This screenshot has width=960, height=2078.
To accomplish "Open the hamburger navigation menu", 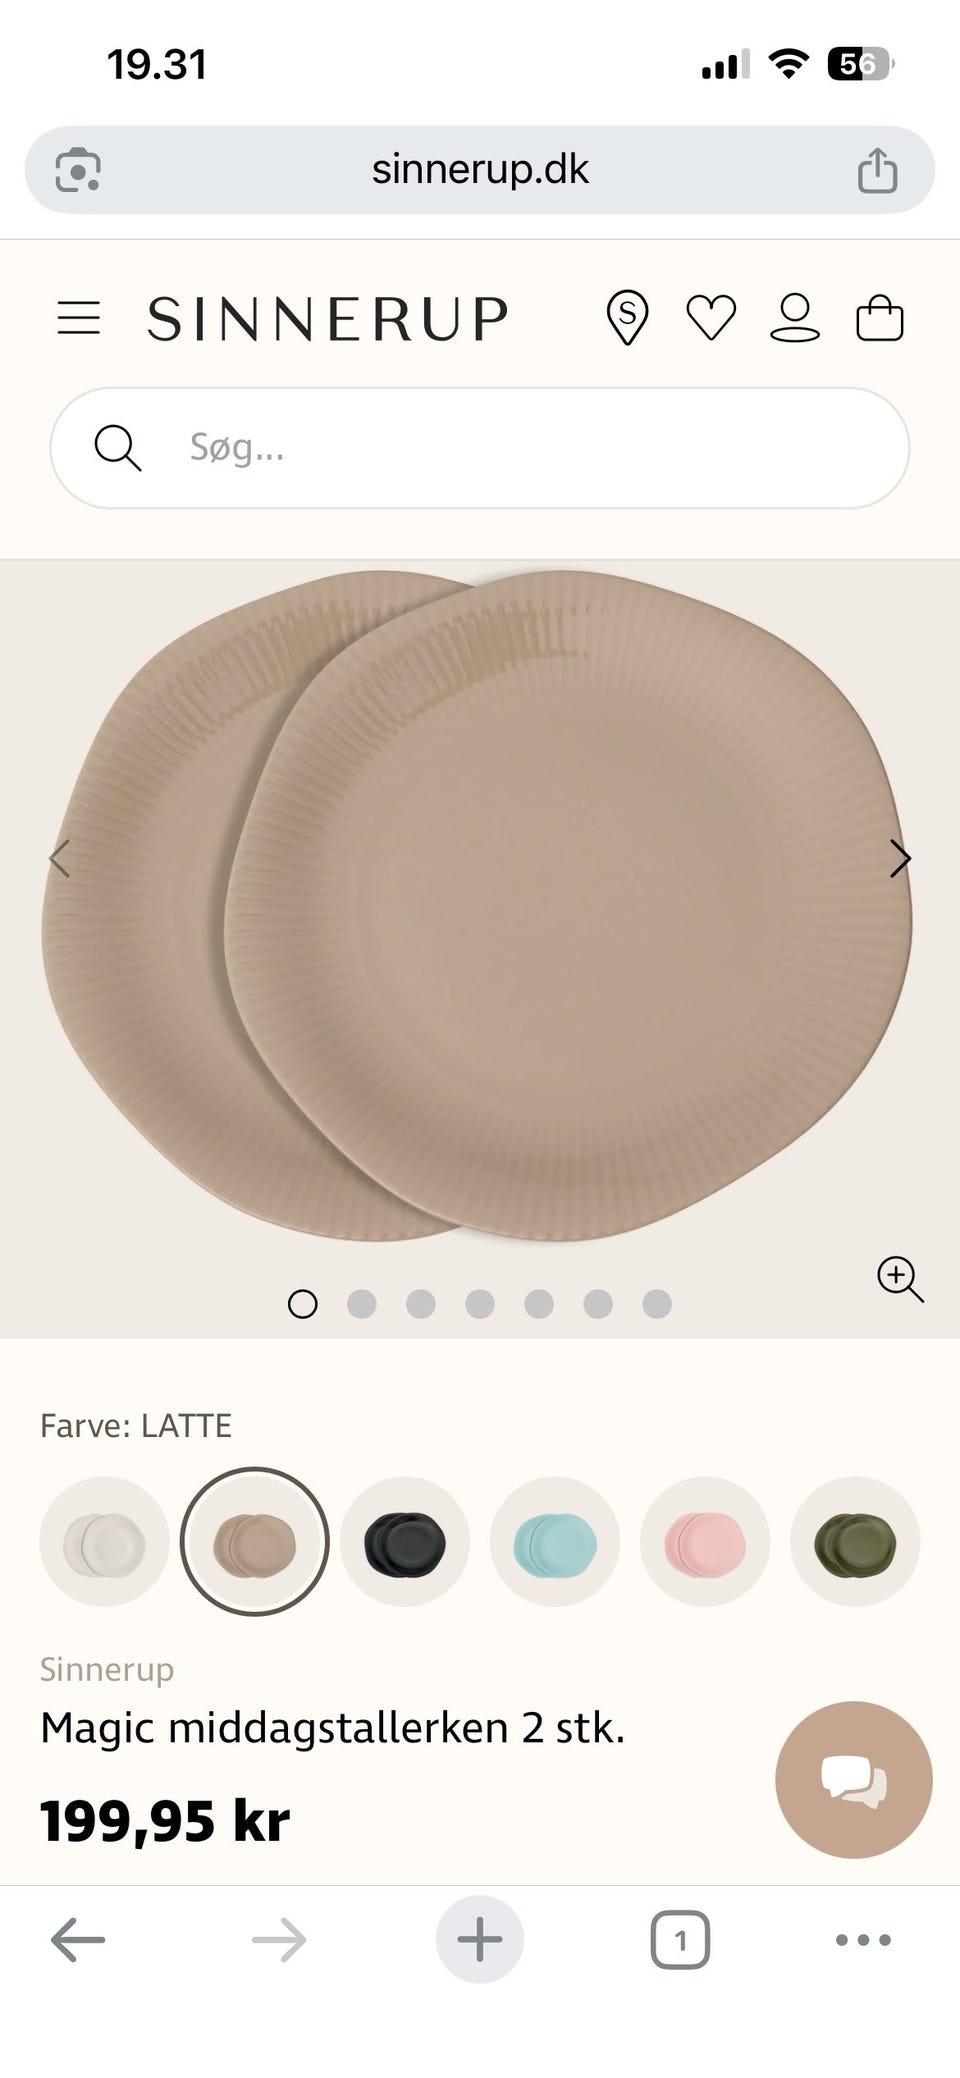I will coord(79,319).
